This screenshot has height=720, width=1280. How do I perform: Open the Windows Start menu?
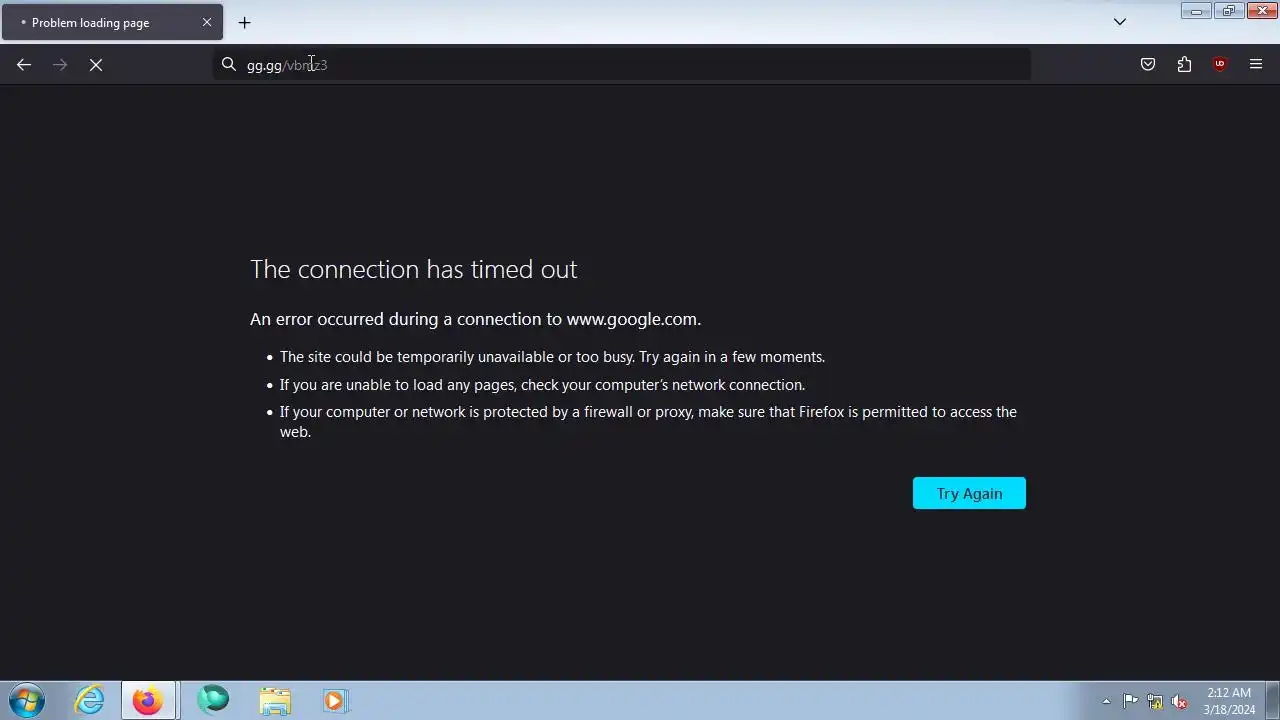[26, 700]
